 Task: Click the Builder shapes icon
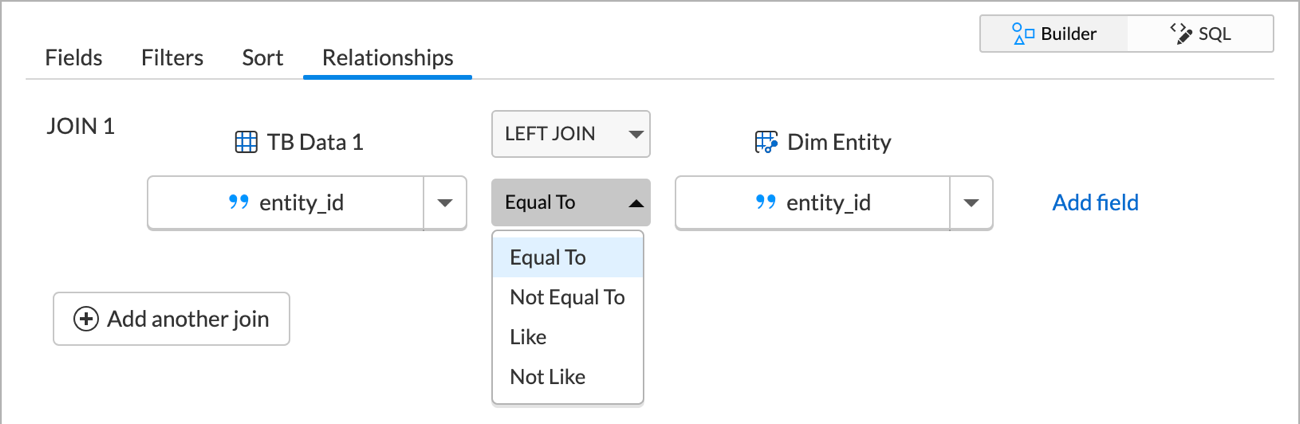point(1022,34)
